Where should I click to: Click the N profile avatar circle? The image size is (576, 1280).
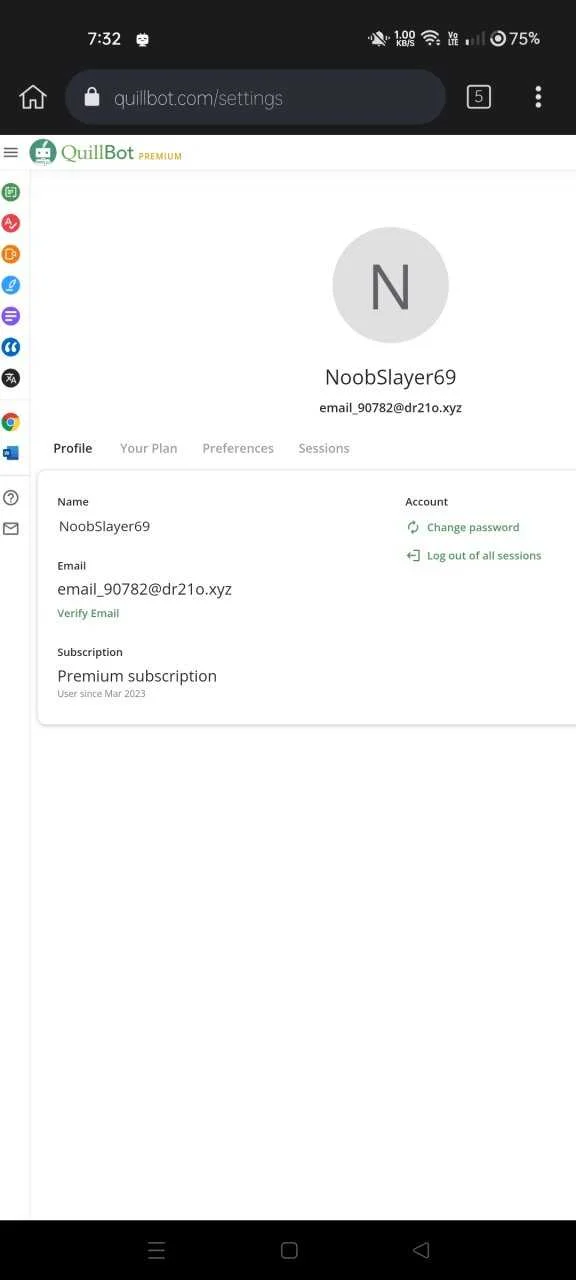(390, 285)
